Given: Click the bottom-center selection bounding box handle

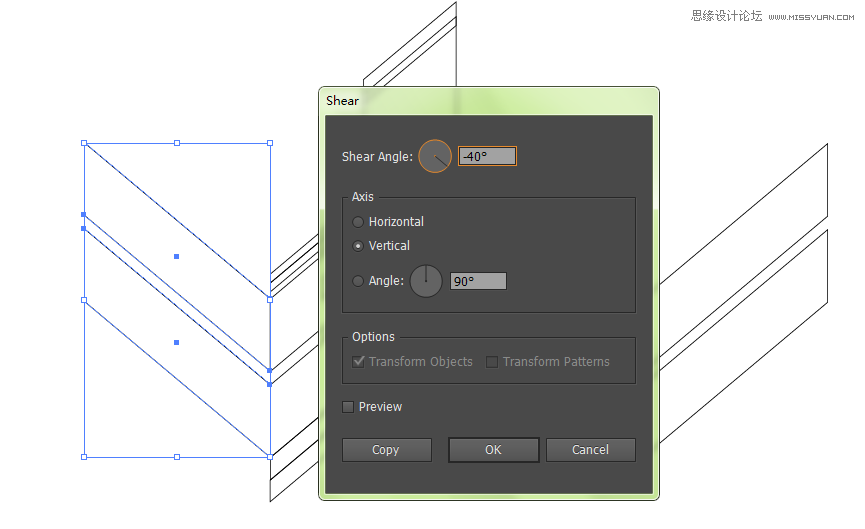Looking at the screenshot, I should click(x=177, y=457).
